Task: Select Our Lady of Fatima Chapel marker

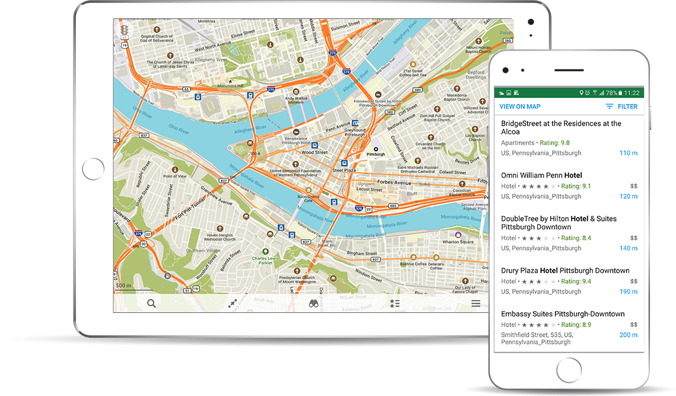Action: pos(465,281)
